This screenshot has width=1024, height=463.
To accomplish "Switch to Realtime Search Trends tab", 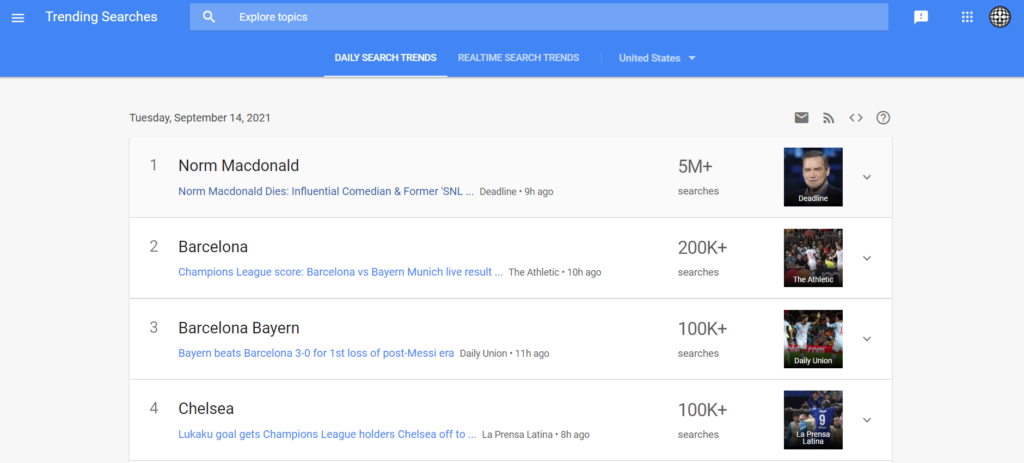I will [x=519, y=57].
